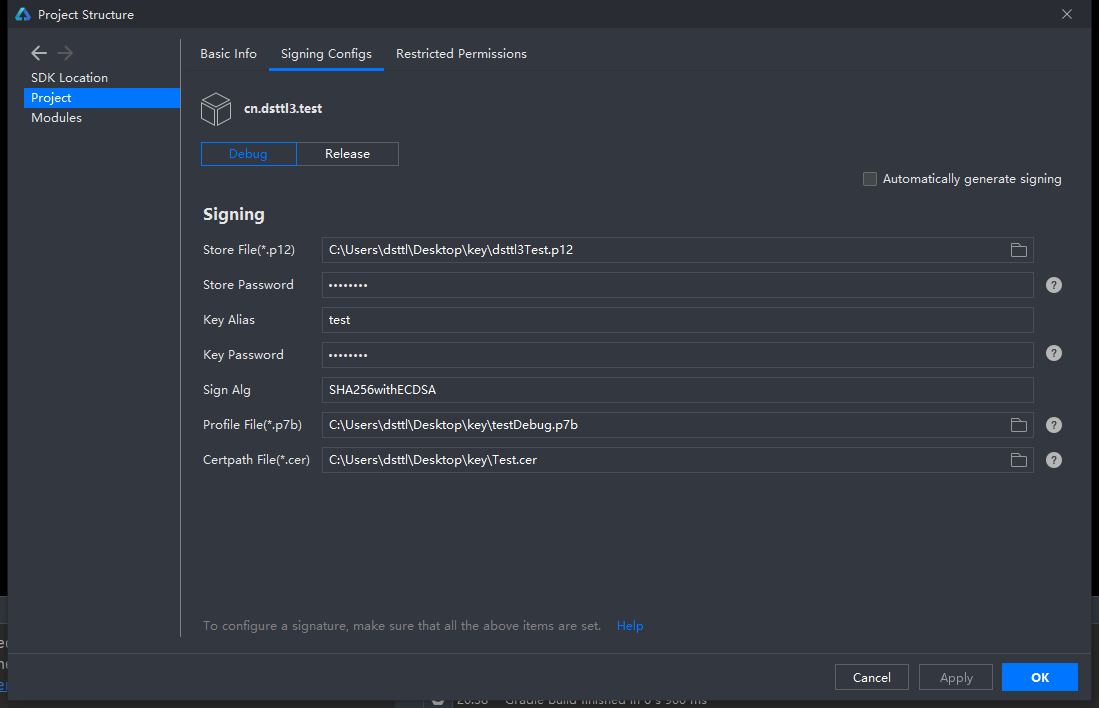Viewport: 1099px width, 708px height.
Task: Browse for Profile File folder icon
Action: click(x=1019, y=425)
